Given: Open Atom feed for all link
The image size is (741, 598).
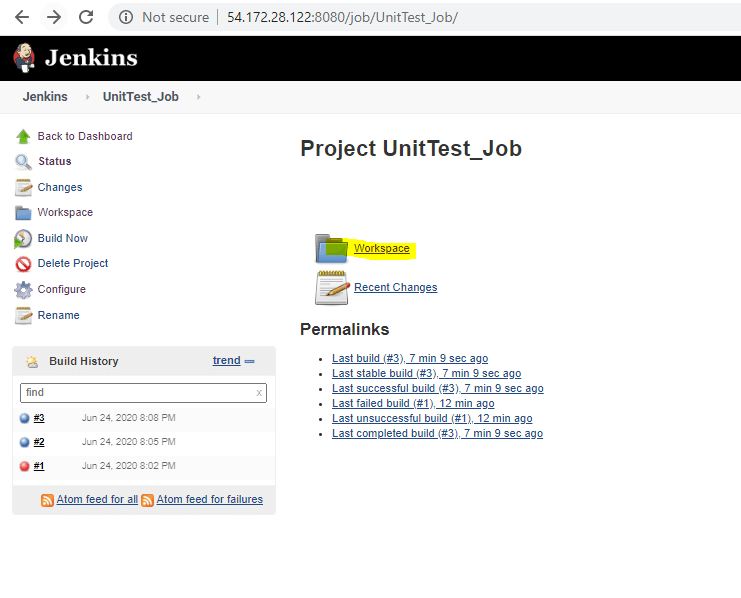Looking at the screenshot, I should pos(97,499).
